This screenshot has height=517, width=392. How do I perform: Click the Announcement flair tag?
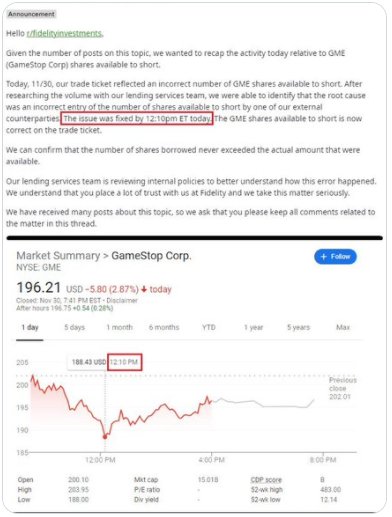(x=31, y=14)
